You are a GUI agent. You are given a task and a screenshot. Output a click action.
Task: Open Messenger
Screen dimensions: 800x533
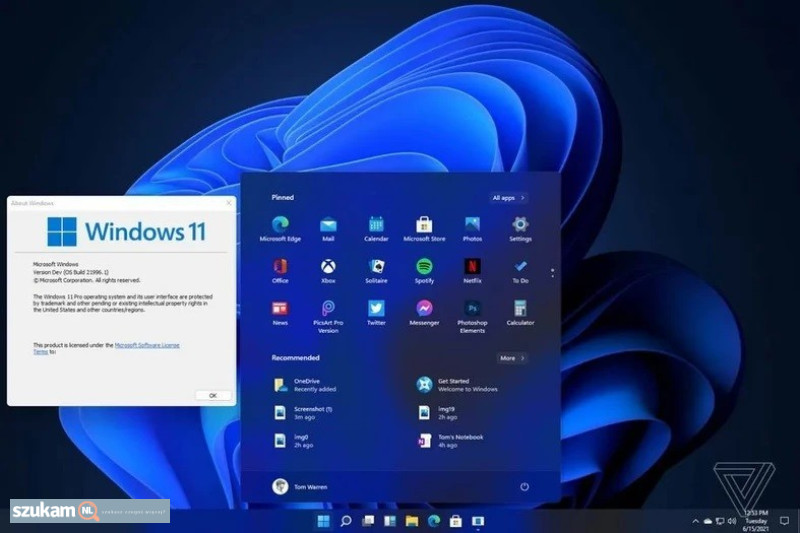[424, 313]
